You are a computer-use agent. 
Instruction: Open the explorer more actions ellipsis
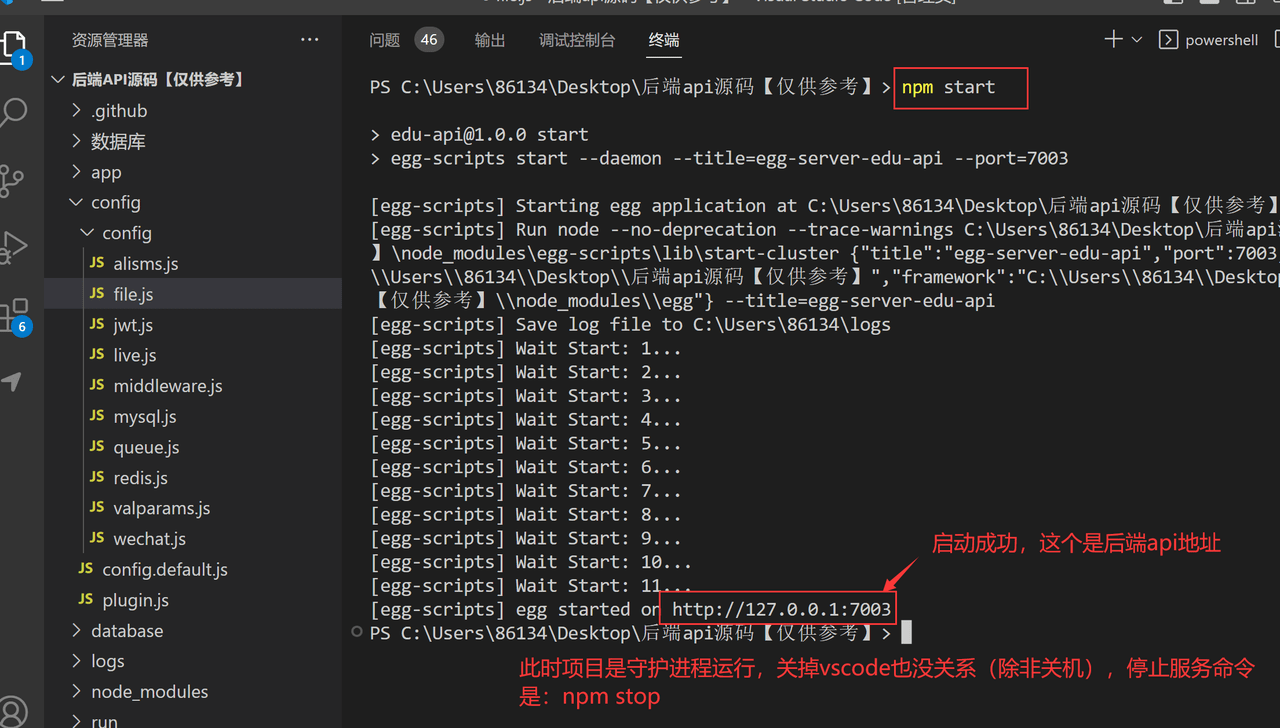pos(310,40)
